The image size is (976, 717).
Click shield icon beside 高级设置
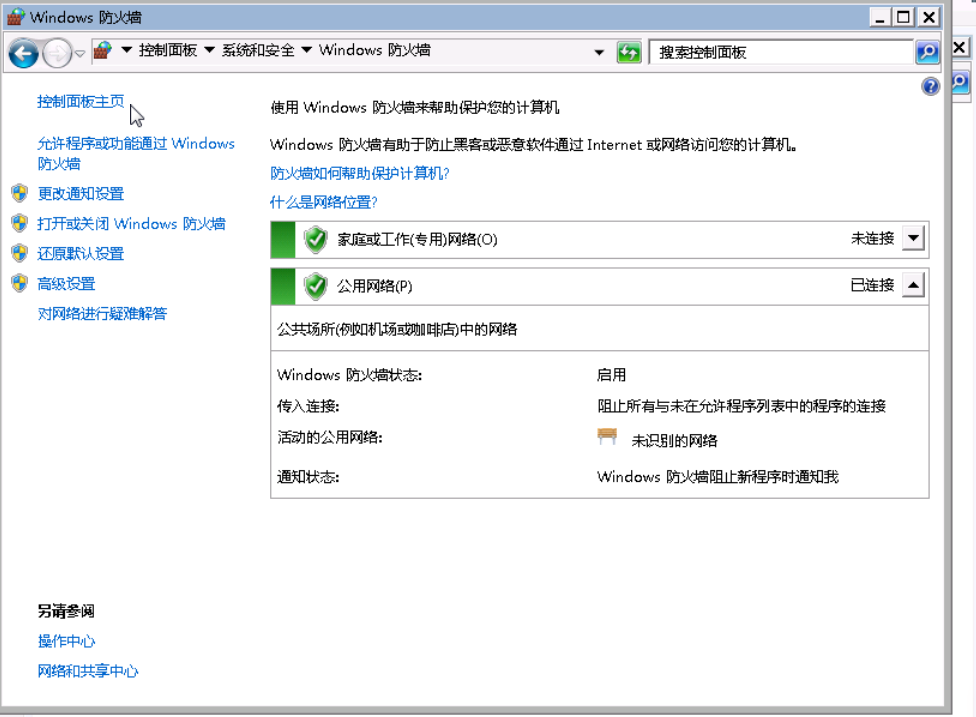pyautogui.click(x=20, y=283)
